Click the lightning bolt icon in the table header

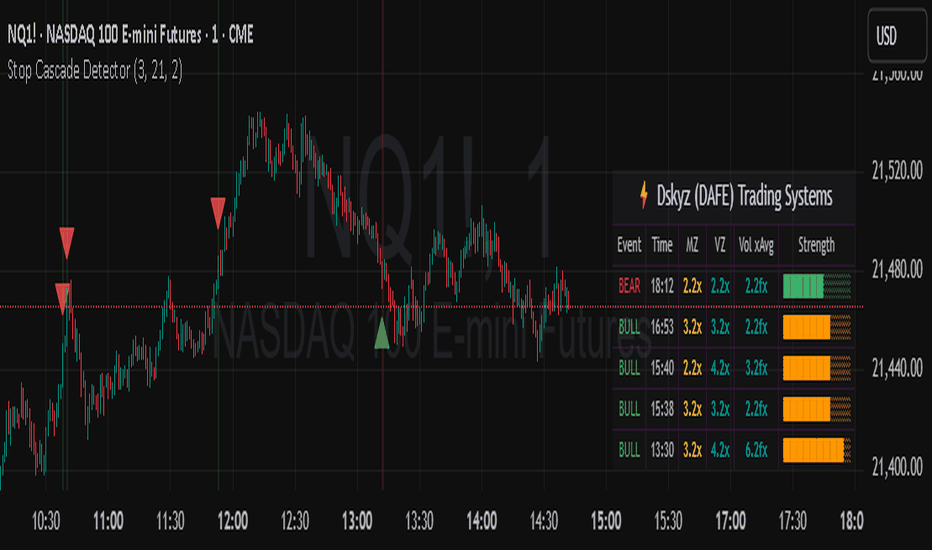[x=644, y=196]
